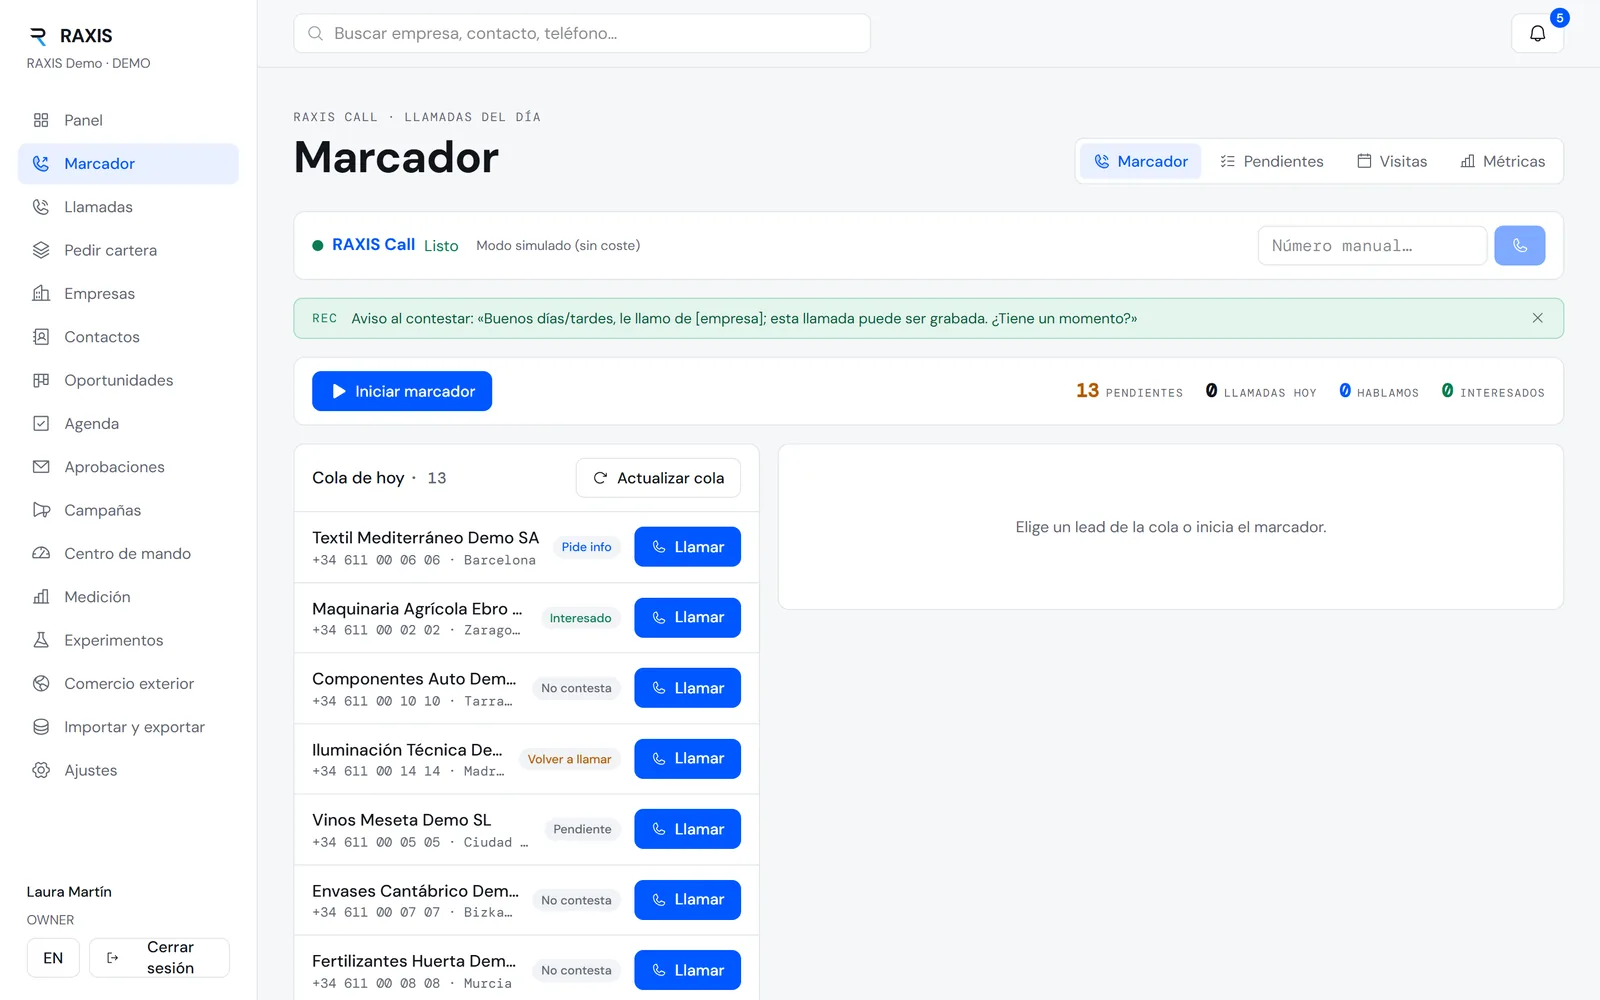
Task: Call Vinos Meseta Demo SL
Action: click(x=687, y=829)
